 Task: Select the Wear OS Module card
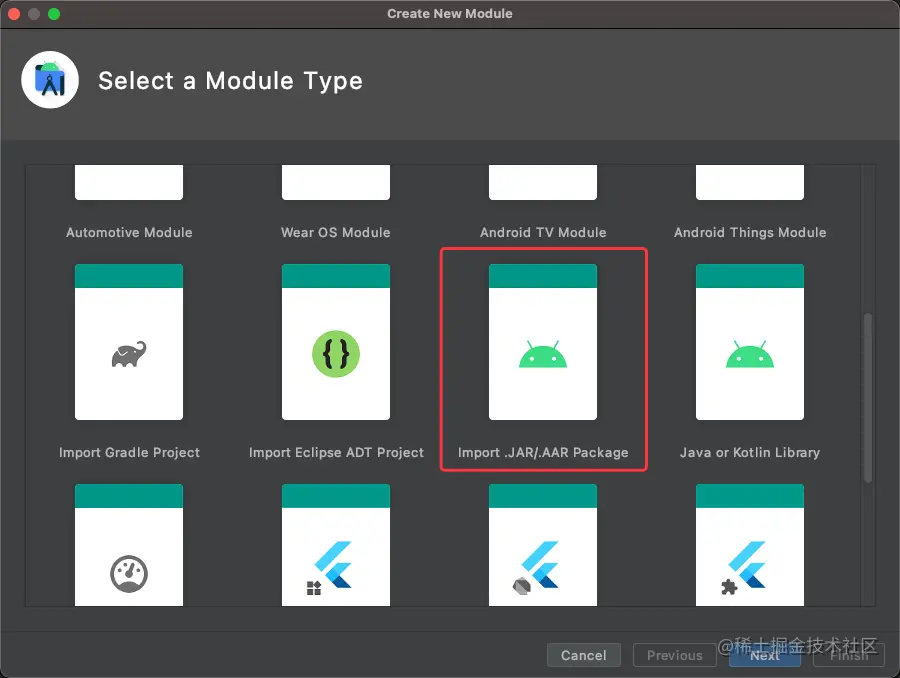336,183
